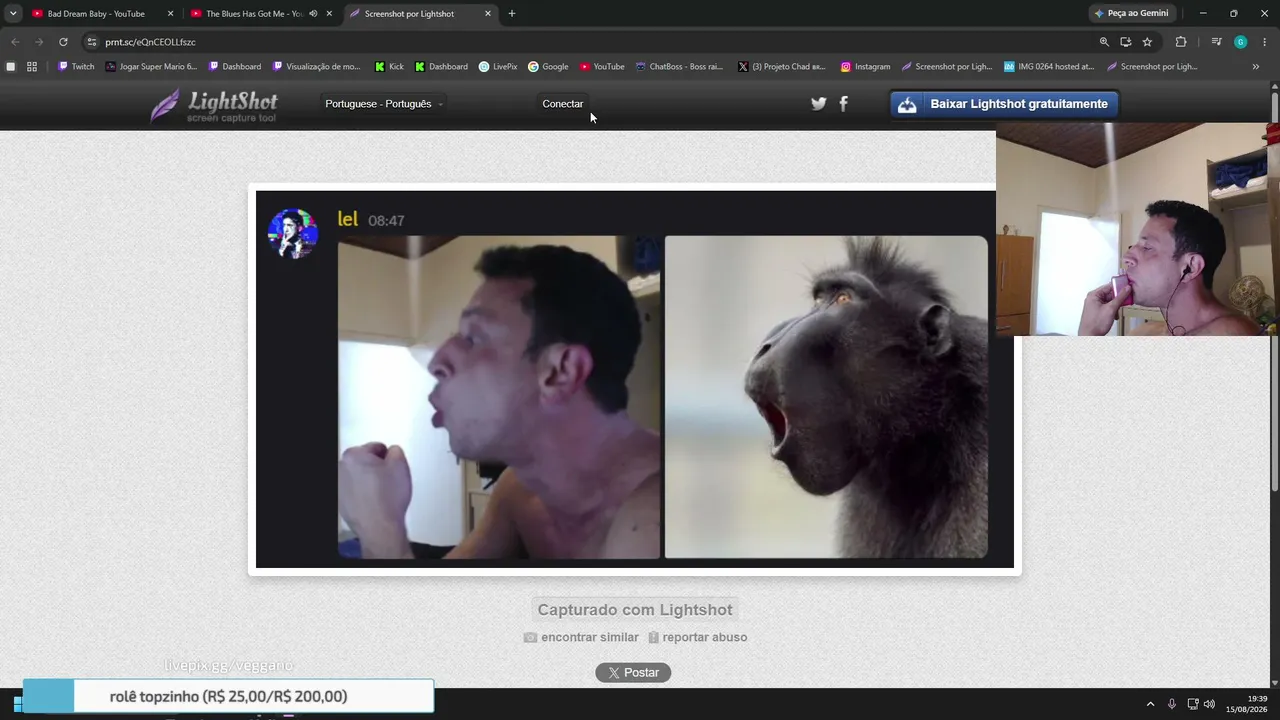Open Lightshot's Facebook page icon
The height and width of the screenshot is (720, 1280).
tap(843, 104)
